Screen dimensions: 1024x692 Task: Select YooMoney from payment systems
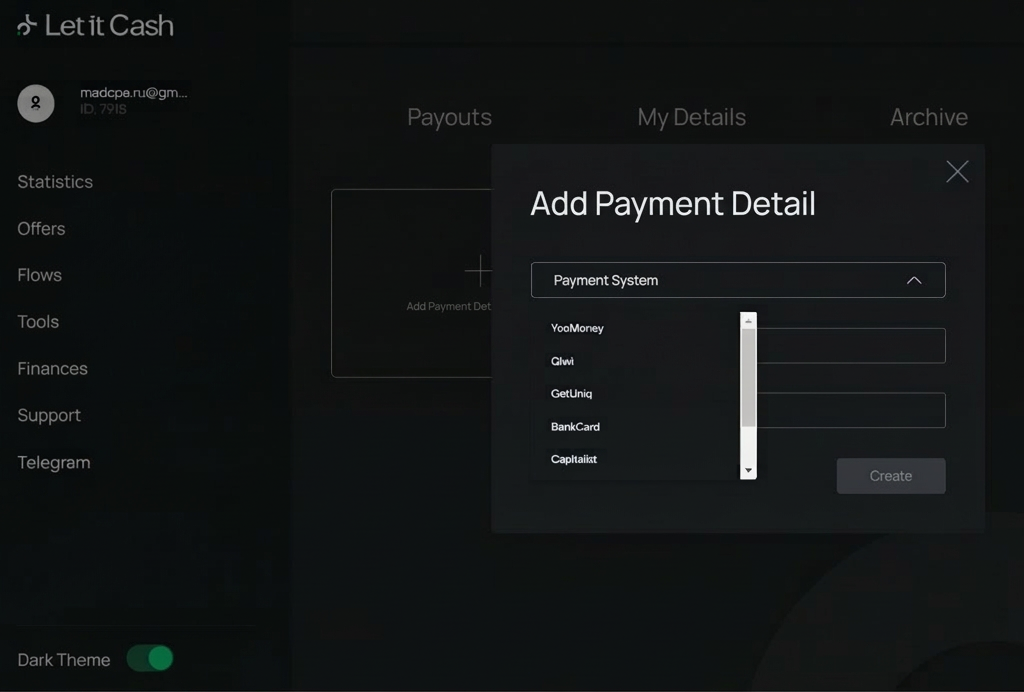(577, 328)
